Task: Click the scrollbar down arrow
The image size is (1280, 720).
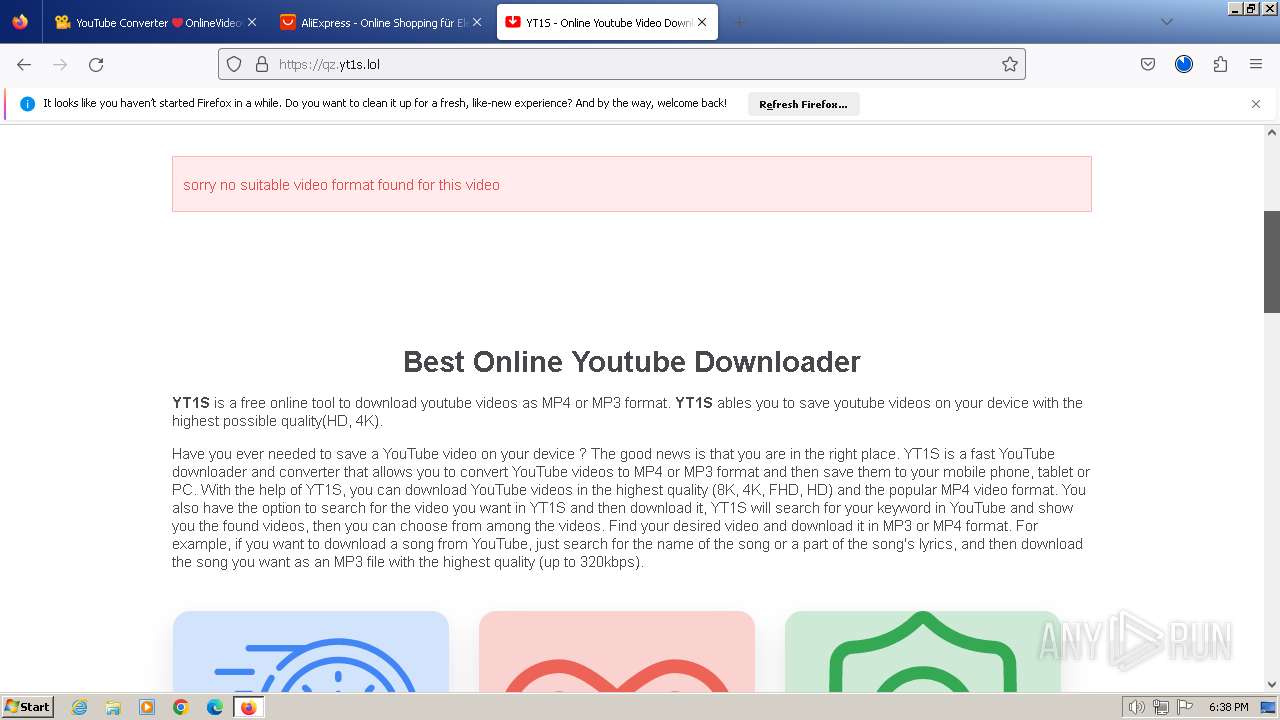Action: 1272,685
